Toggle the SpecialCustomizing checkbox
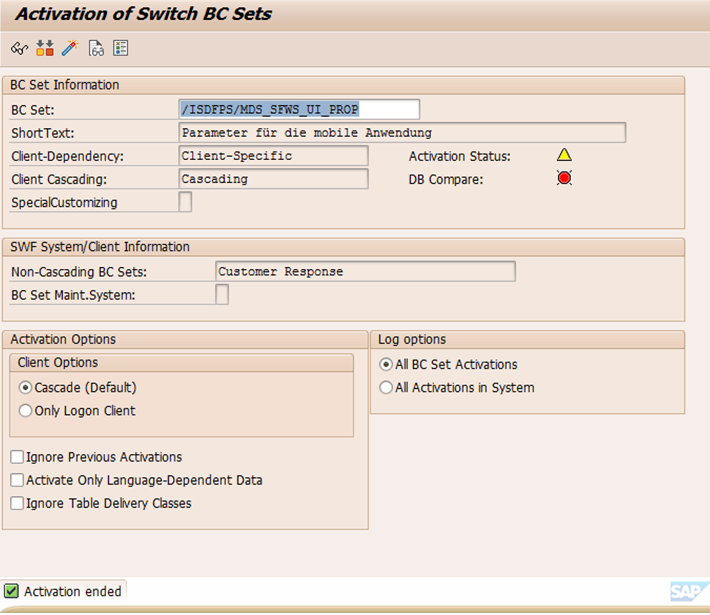The image size is (710, 615). [185, 202]
